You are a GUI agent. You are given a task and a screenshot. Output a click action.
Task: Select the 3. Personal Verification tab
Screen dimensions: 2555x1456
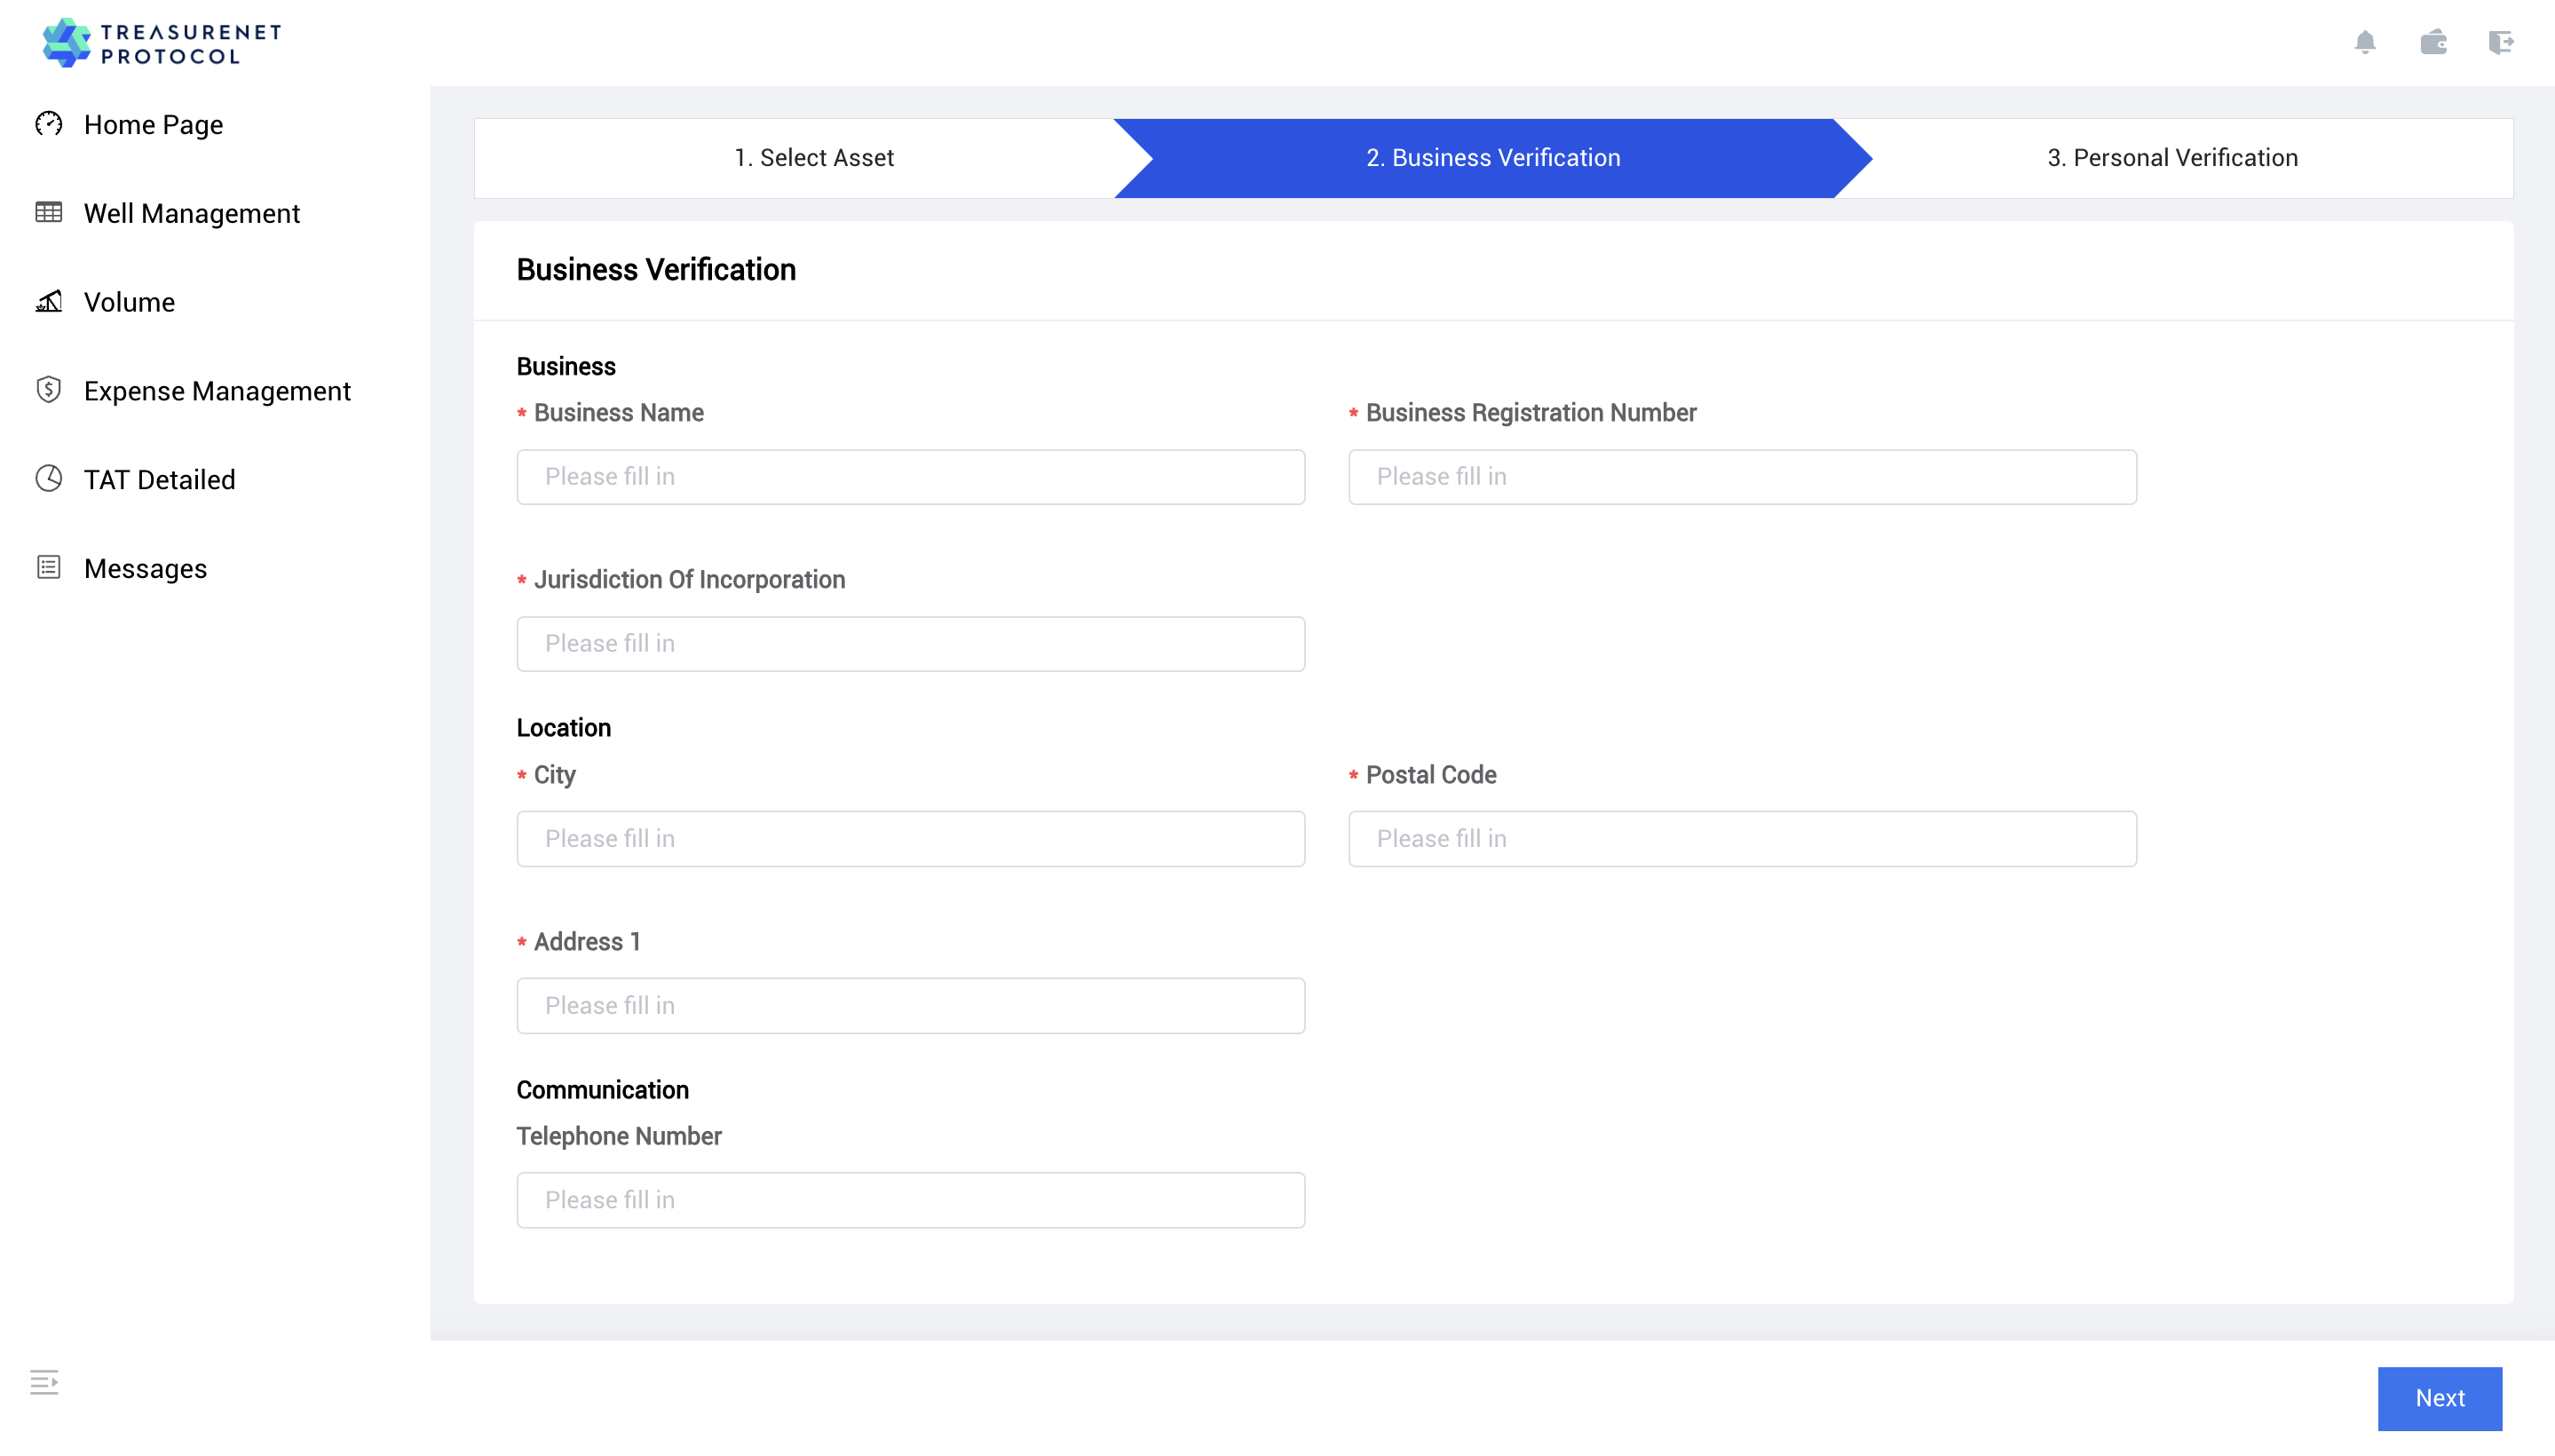[2171, 158]
